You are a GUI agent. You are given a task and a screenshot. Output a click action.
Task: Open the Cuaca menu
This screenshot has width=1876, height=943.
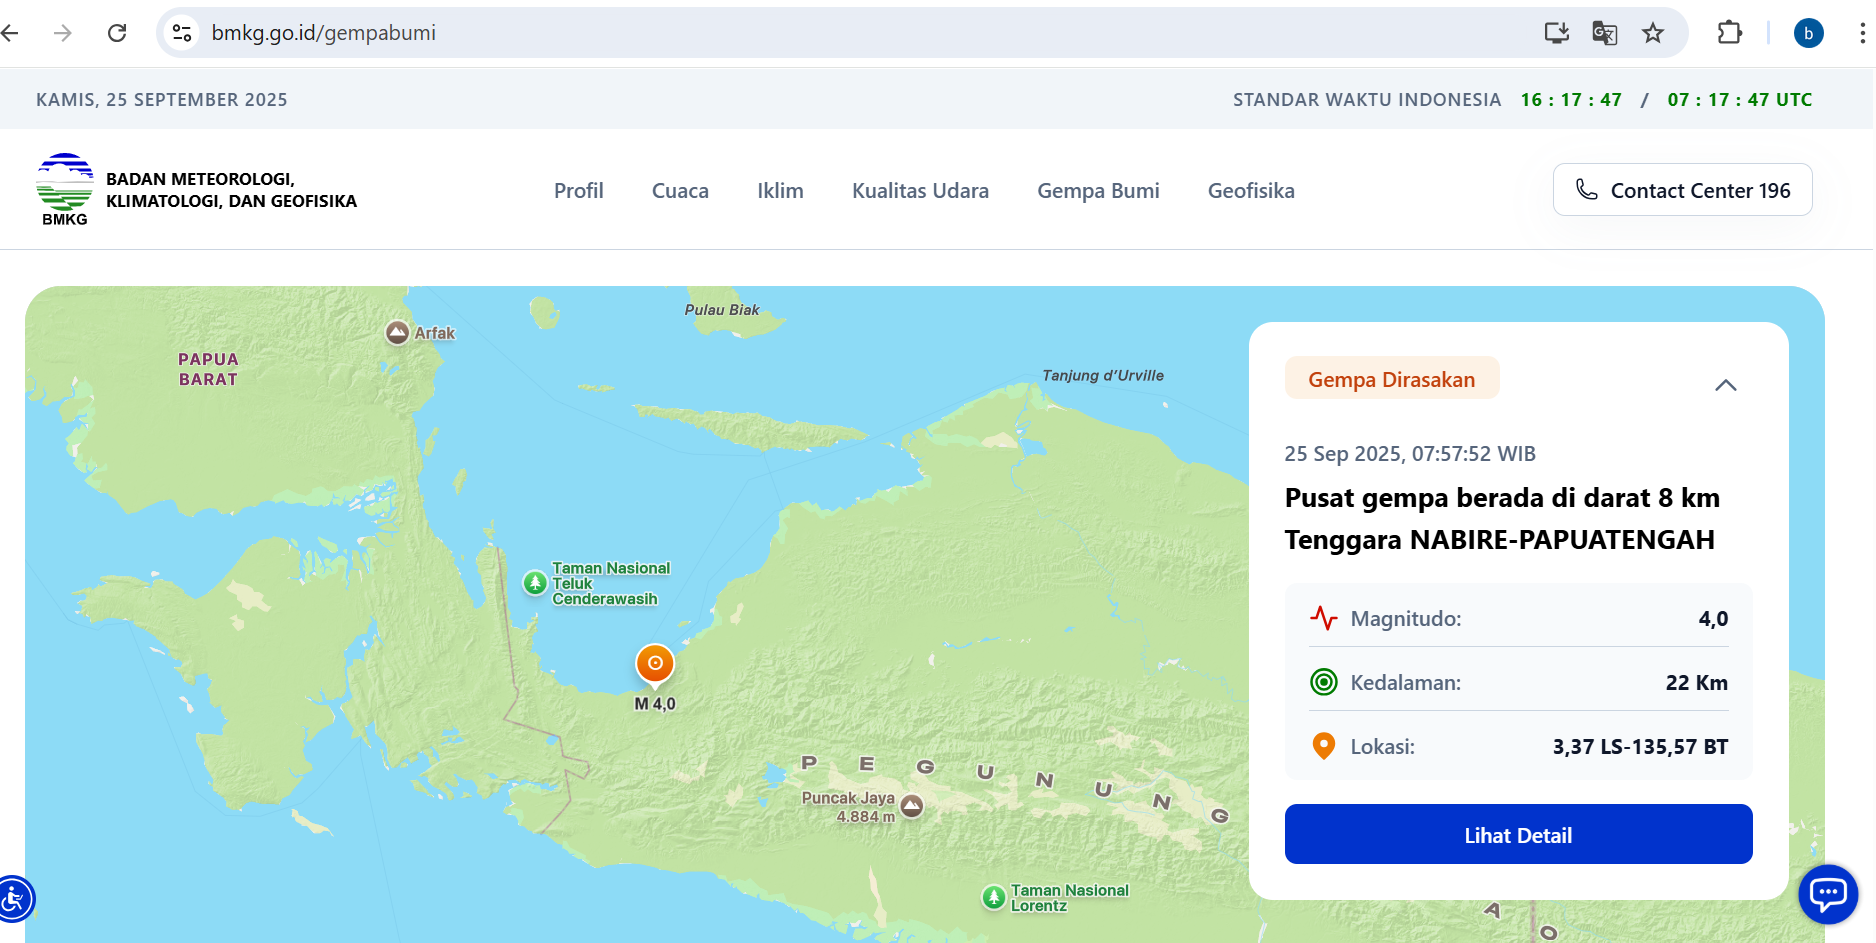pos(680,190)
